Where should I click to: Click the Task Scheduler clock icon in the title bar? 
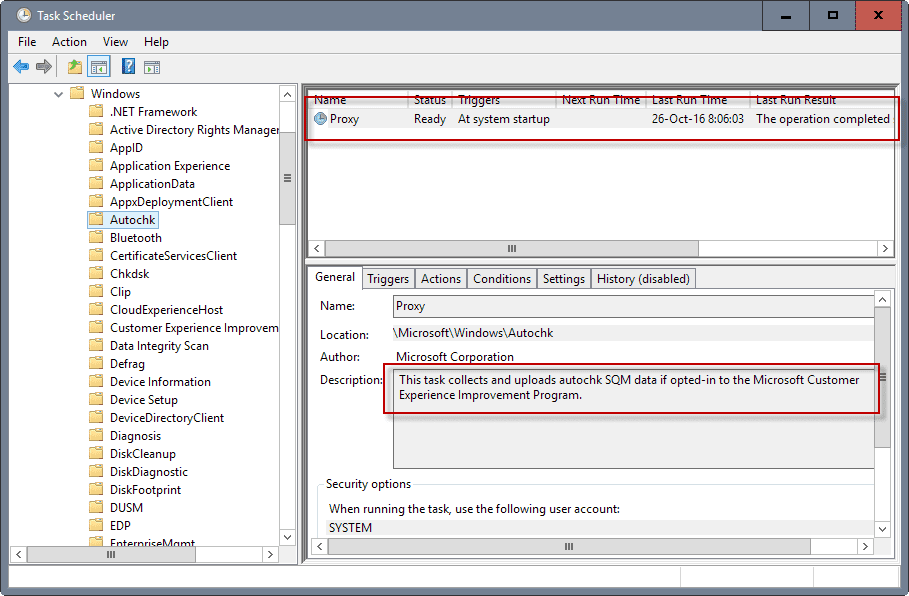[24, 15]
